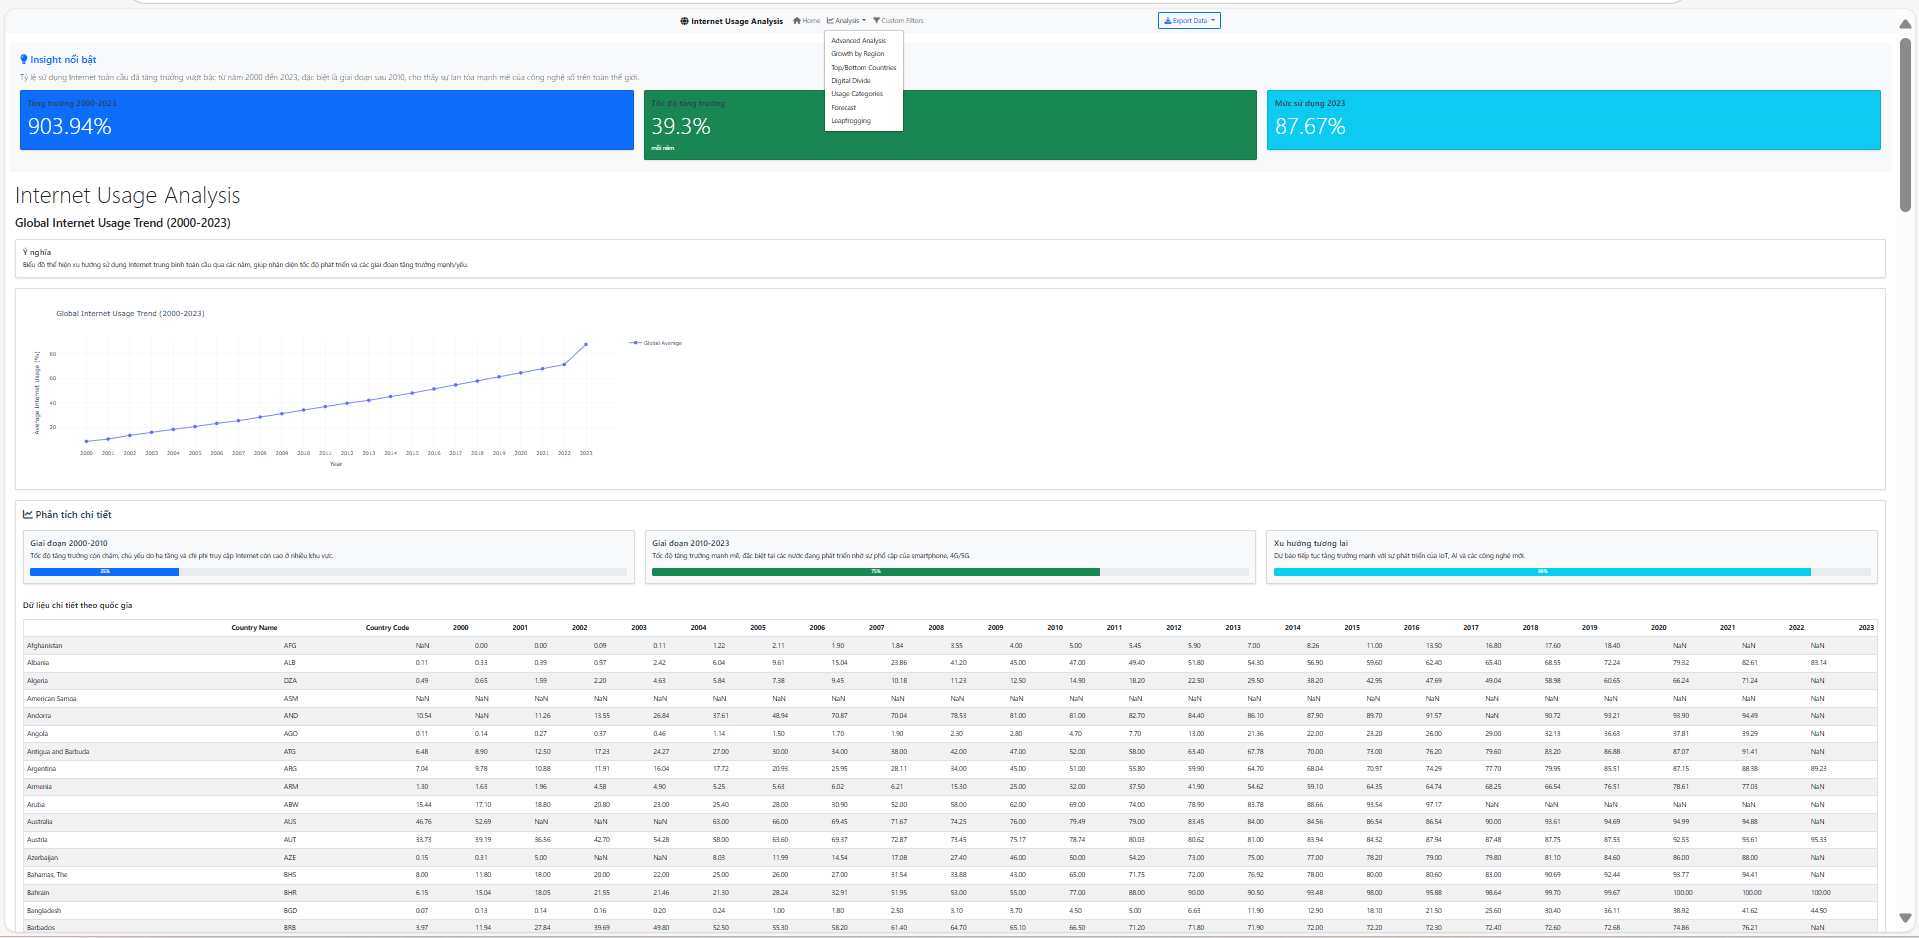
Task: Go to the Home link
Action: click(807, 20)
